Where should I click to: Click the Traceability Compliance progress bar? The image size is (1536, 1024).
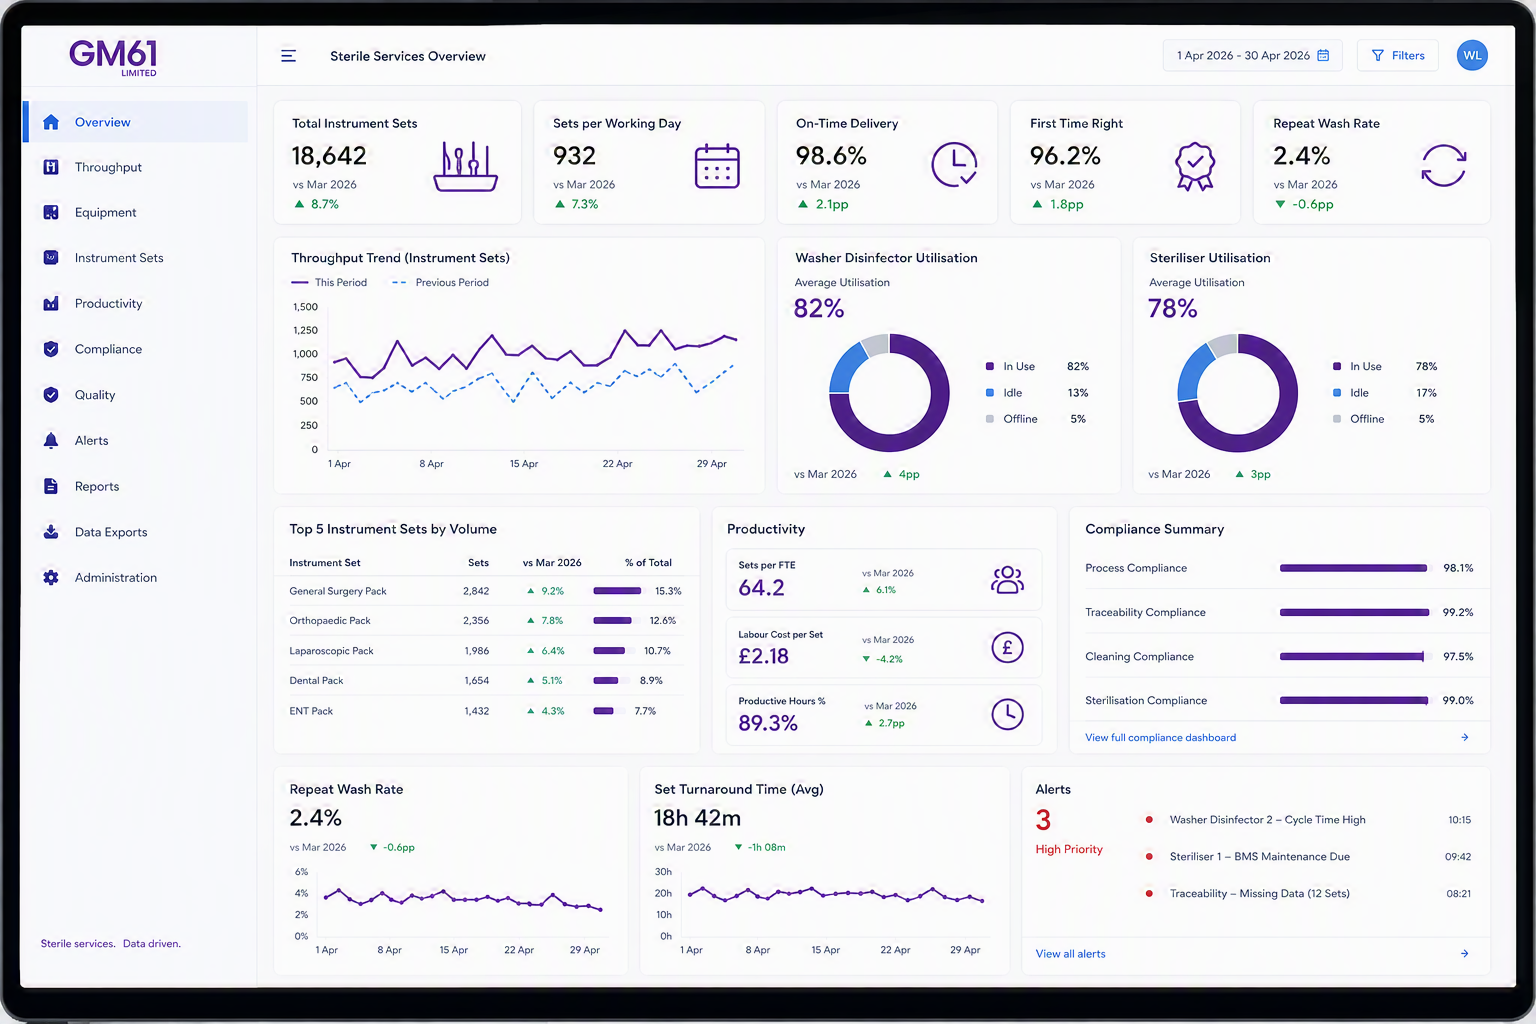click(x=1354, y=612)
